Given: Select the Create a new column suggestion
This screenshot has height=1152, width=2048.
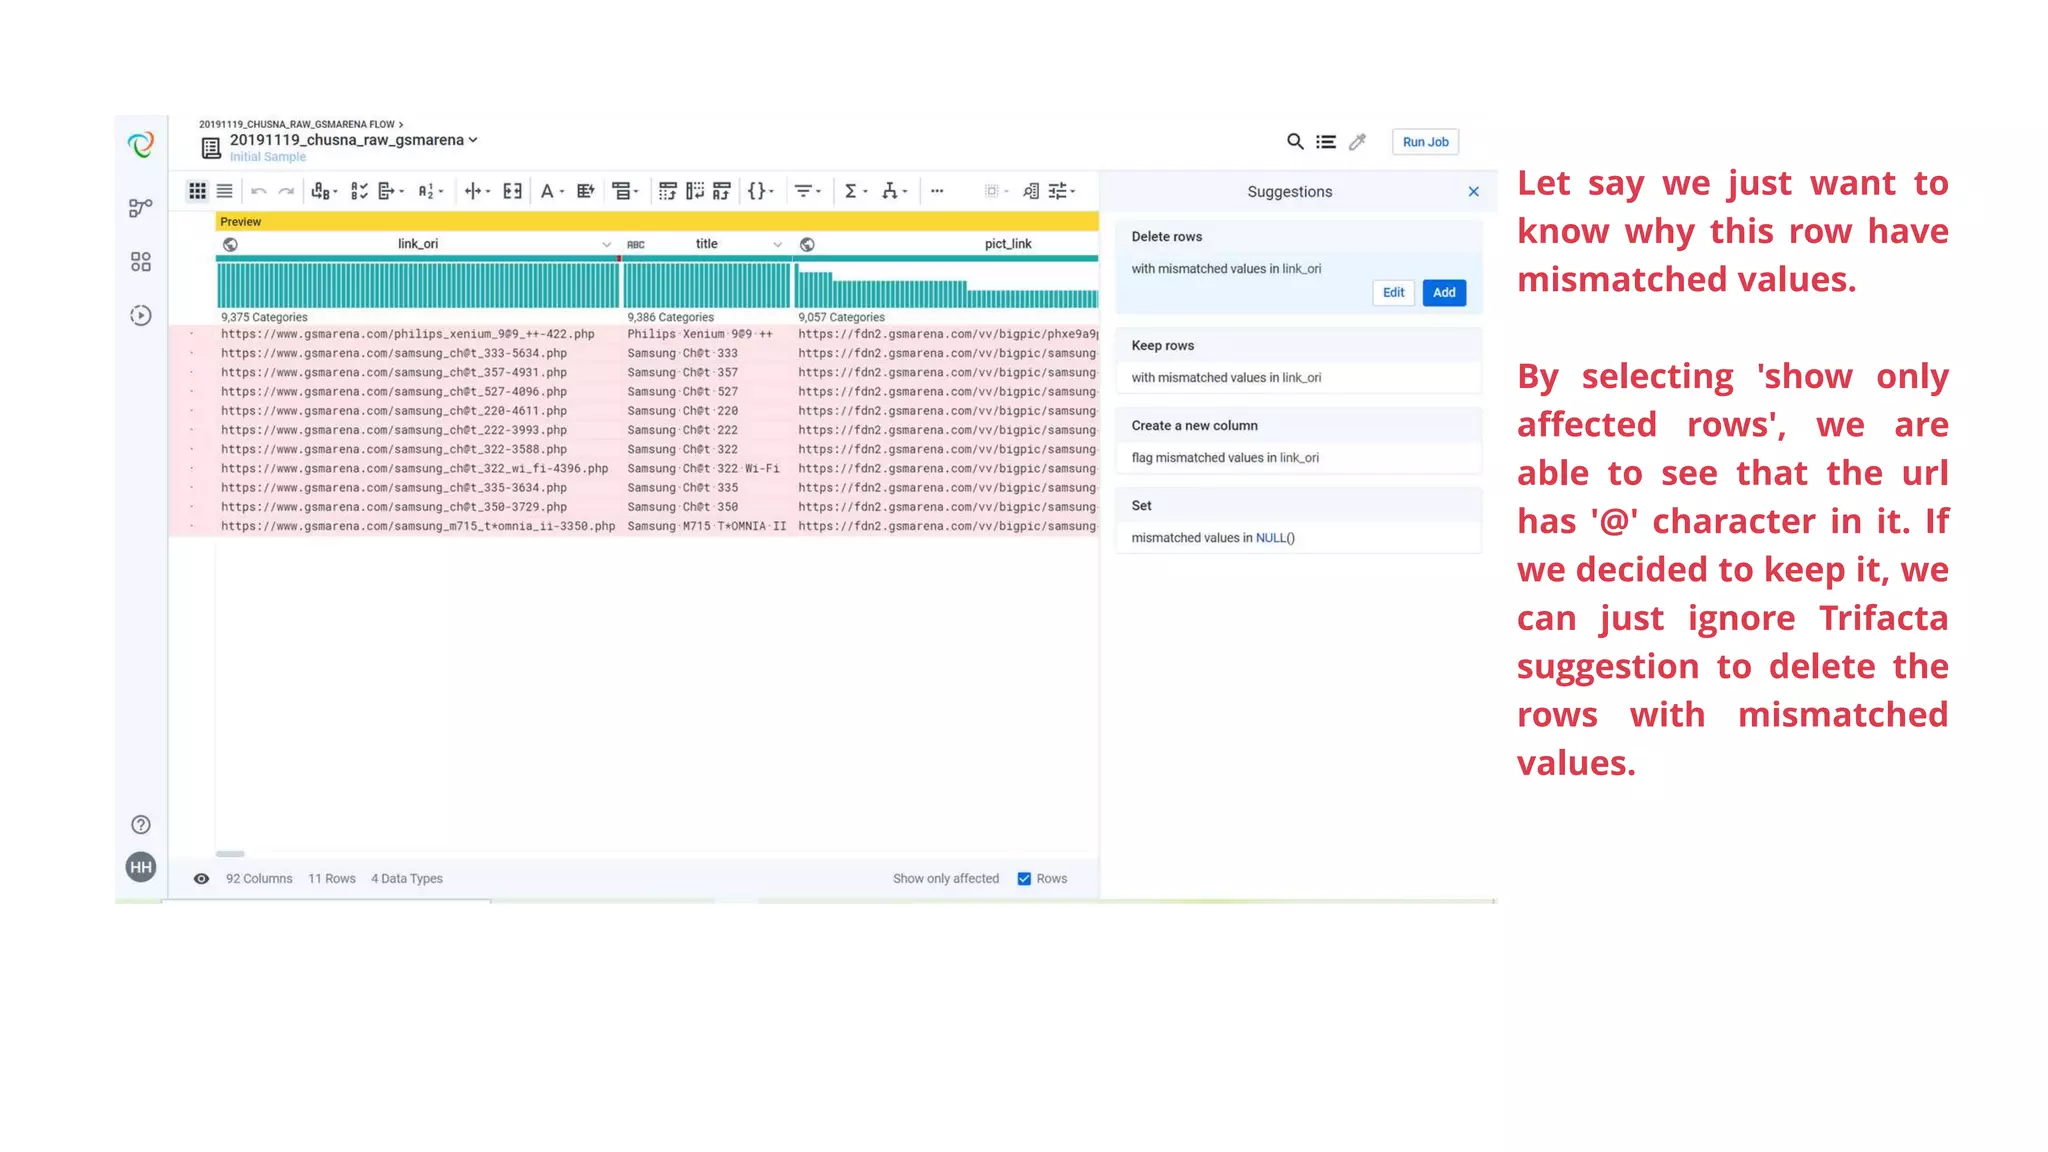Looking at the screenshot, I should pos(1298,441).
